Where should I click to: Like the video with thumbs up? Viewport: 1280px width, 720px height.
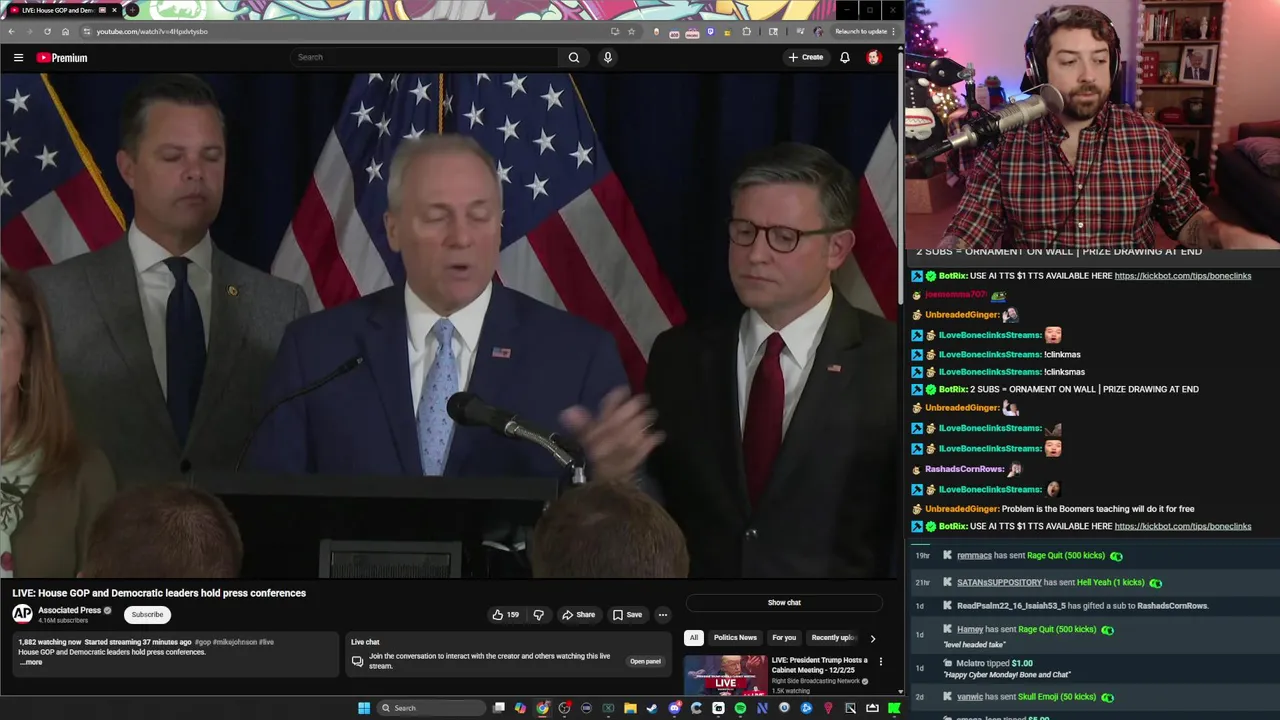pyautogui.click(x=505, y=615)
